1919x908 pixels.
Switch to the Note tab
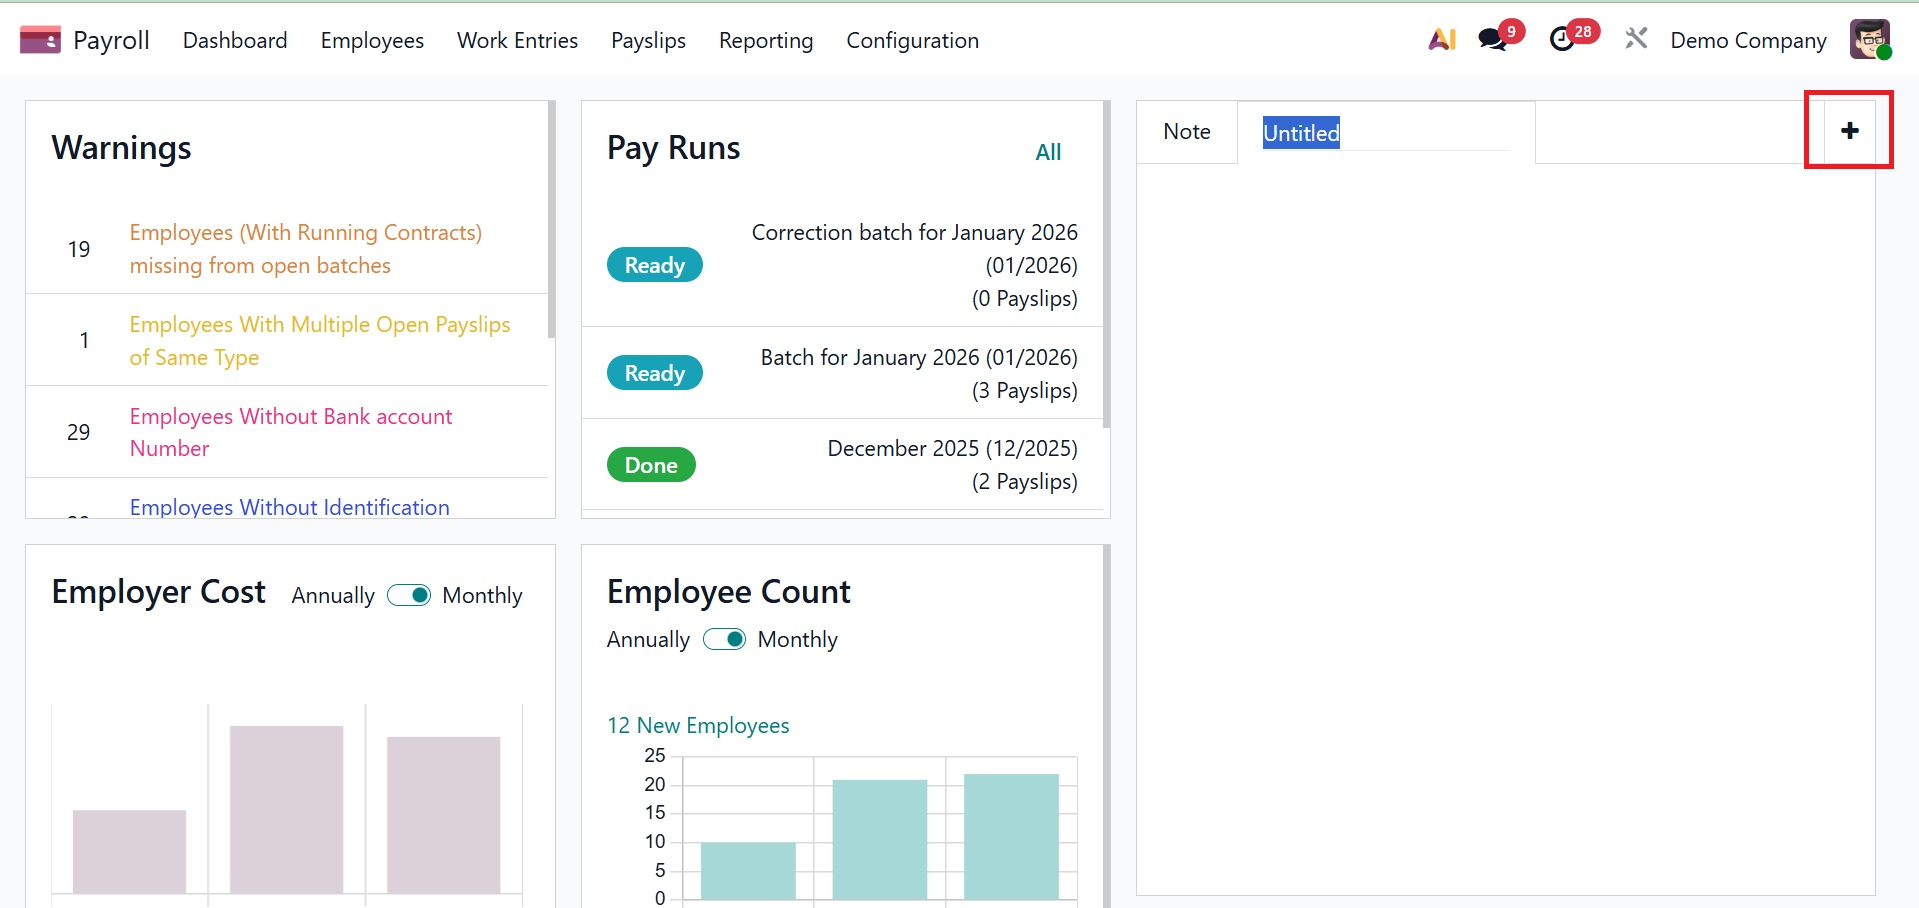(1186, 132)
